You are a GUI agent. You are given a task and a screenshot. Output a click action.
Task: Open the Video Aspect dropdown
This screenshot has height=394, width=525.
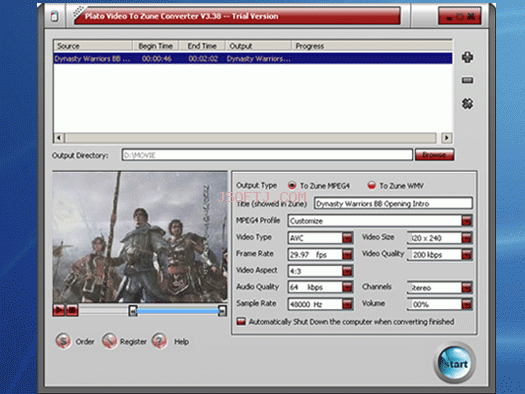[x=347, y=271]
